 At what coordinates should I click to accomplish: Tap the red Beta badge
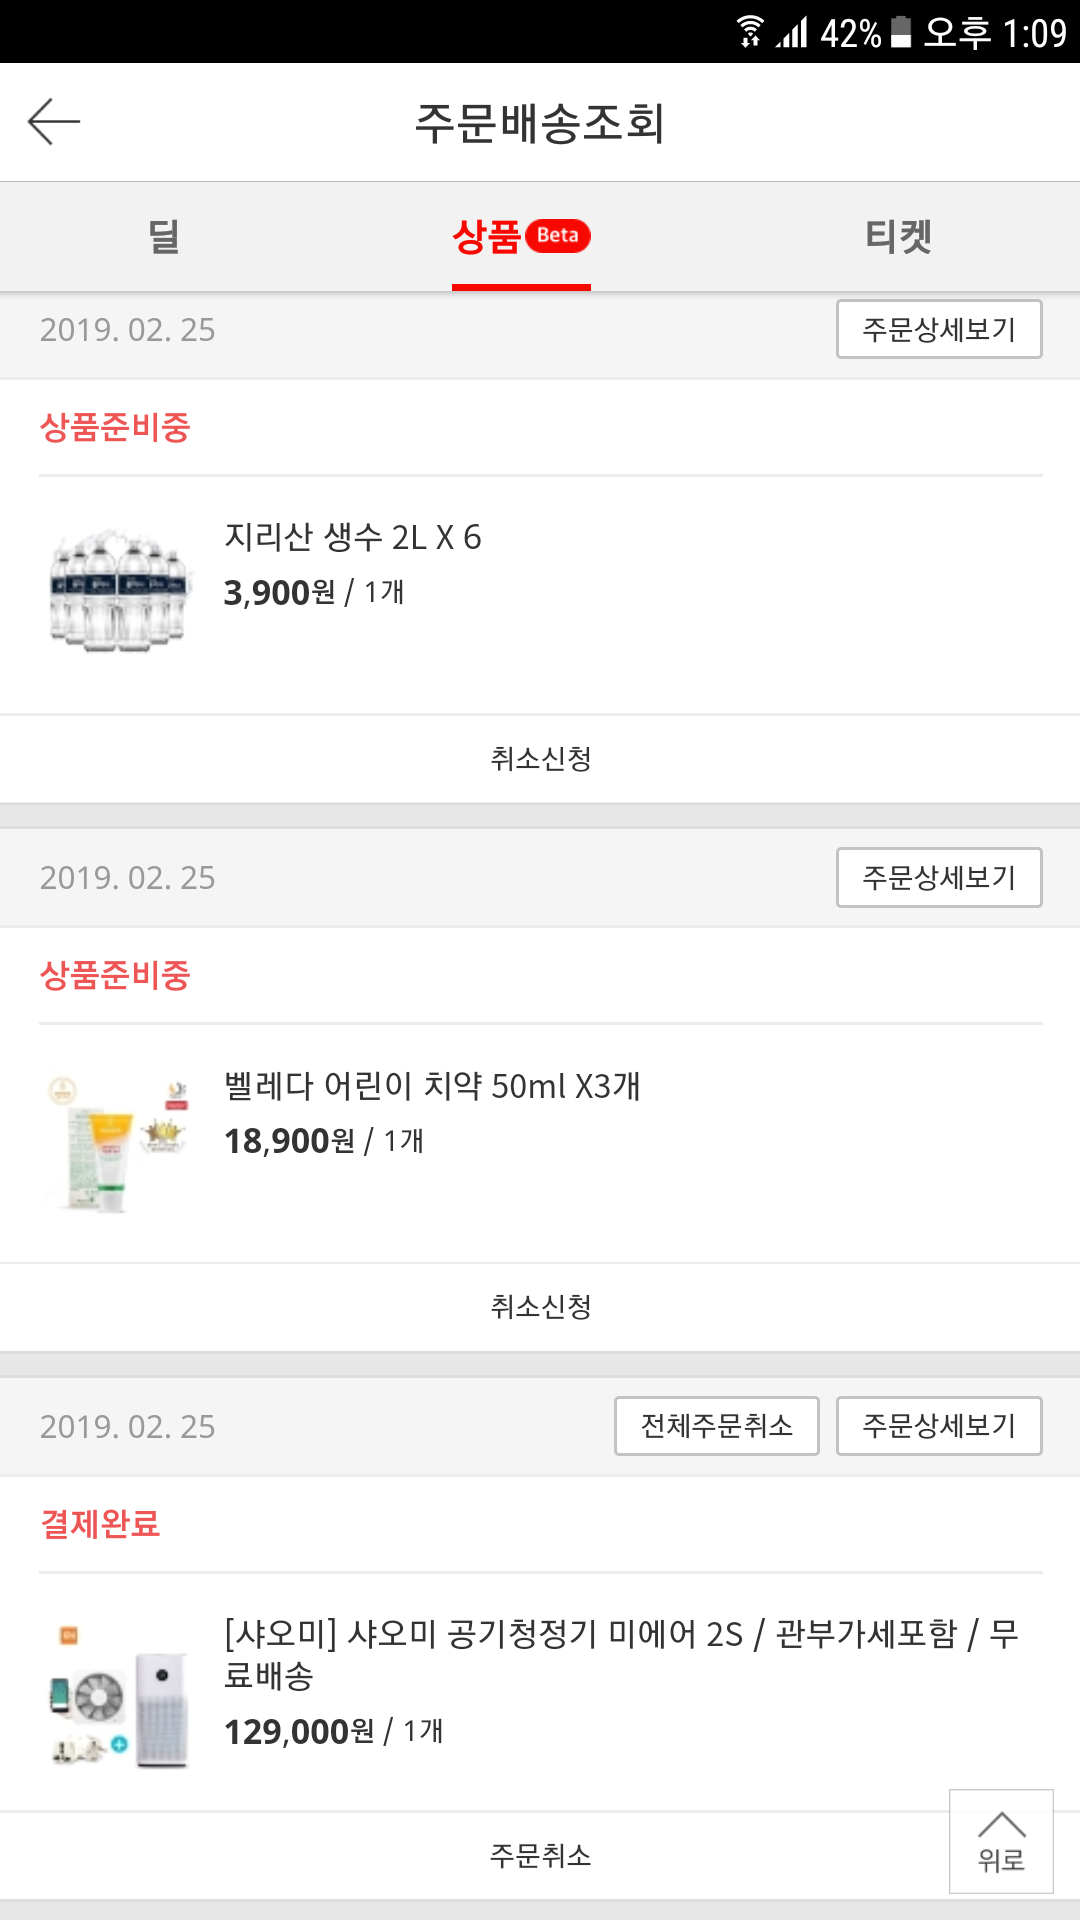coord(558,236)
